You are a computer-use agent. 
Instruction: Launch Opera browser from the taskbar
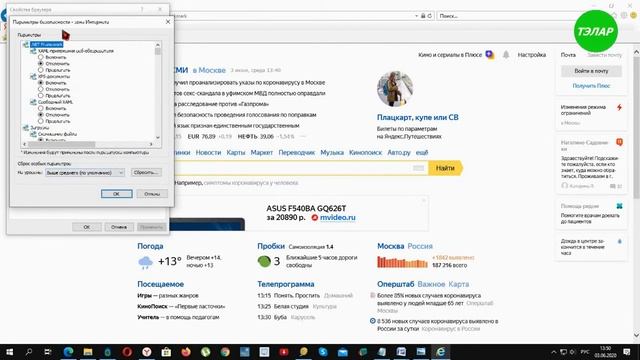click(127, 351)
